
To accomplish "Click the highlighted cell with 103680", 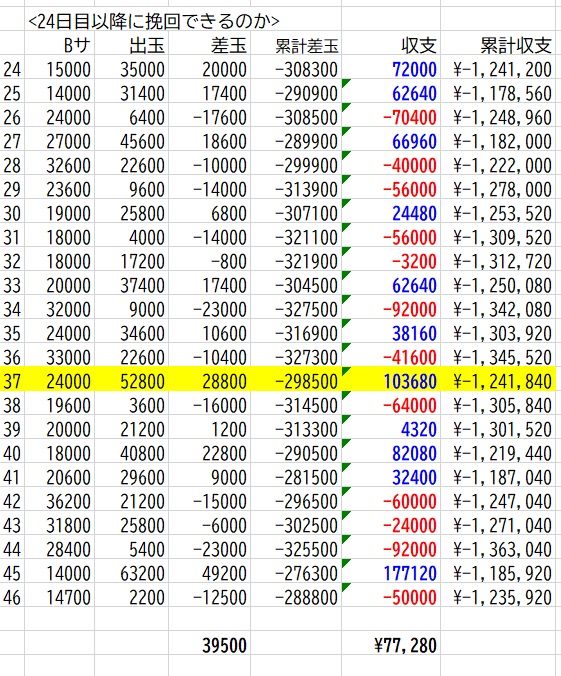I will click(391, 382).
